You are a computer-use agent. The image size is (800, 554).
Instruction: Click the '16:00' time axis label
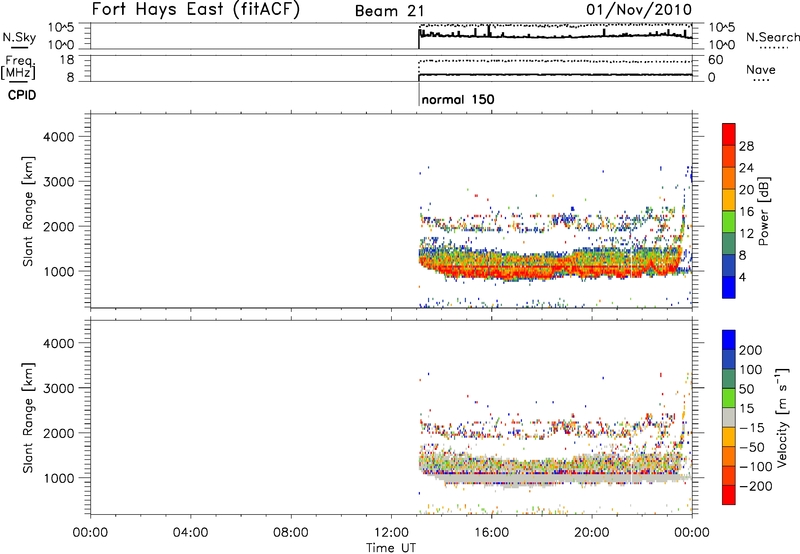pos(491,533)
